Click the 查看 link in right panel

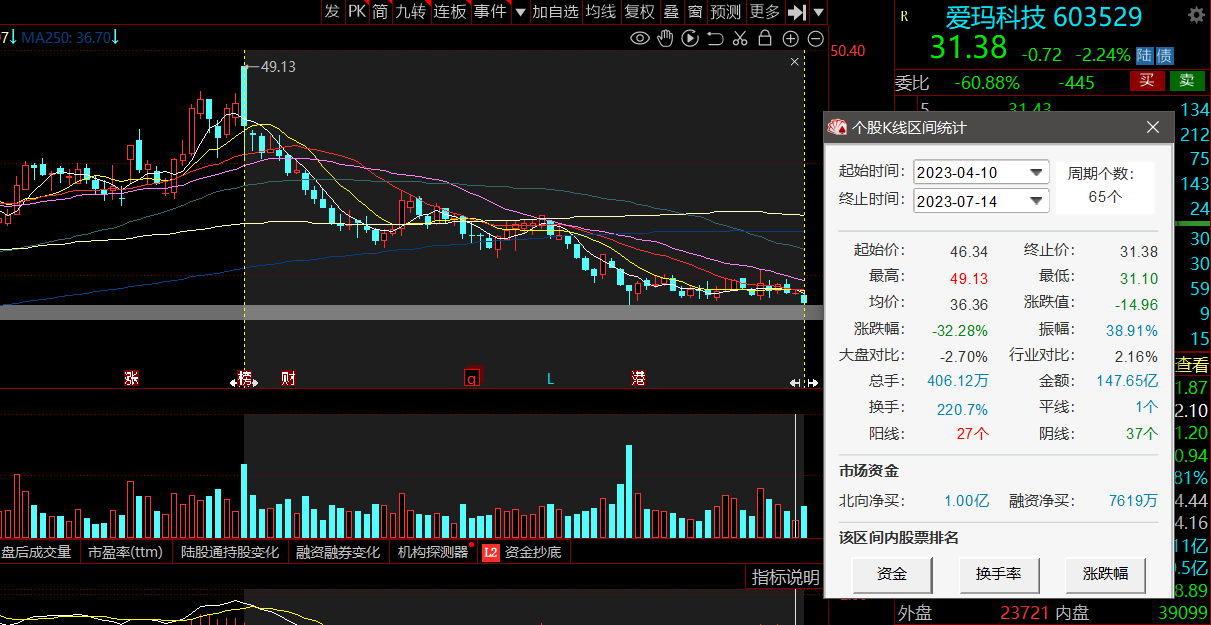[x=1192, y=365]
